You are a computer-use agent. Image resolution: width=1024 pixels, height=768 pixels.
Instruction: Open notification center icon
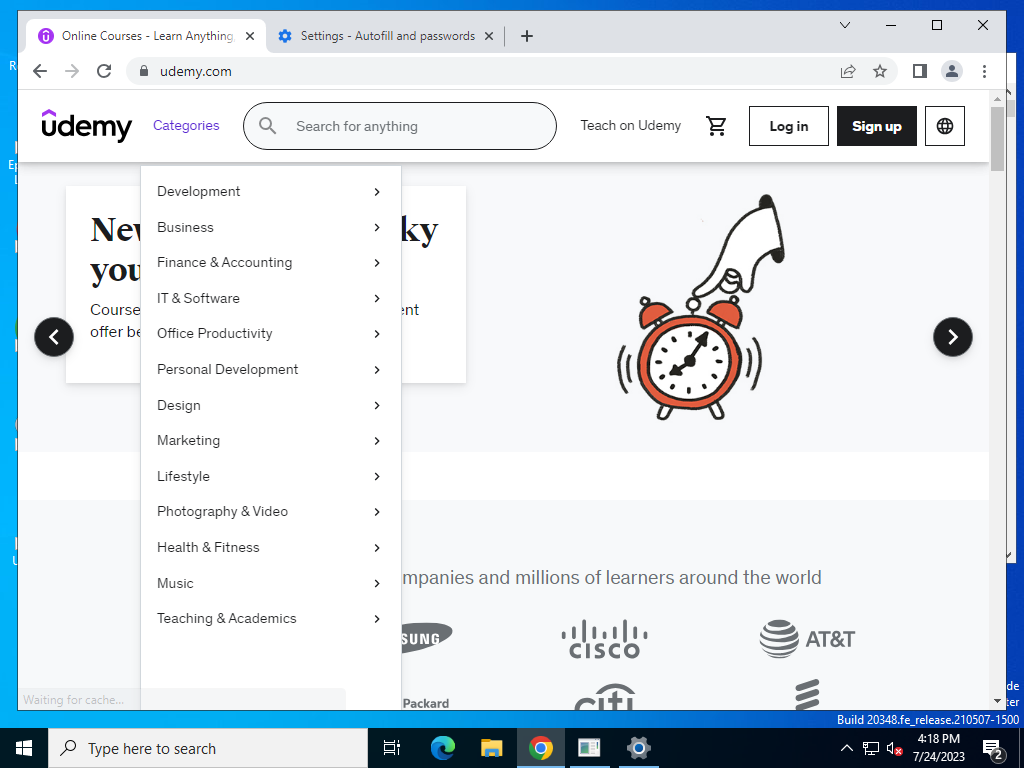click(x=992, y=748)
